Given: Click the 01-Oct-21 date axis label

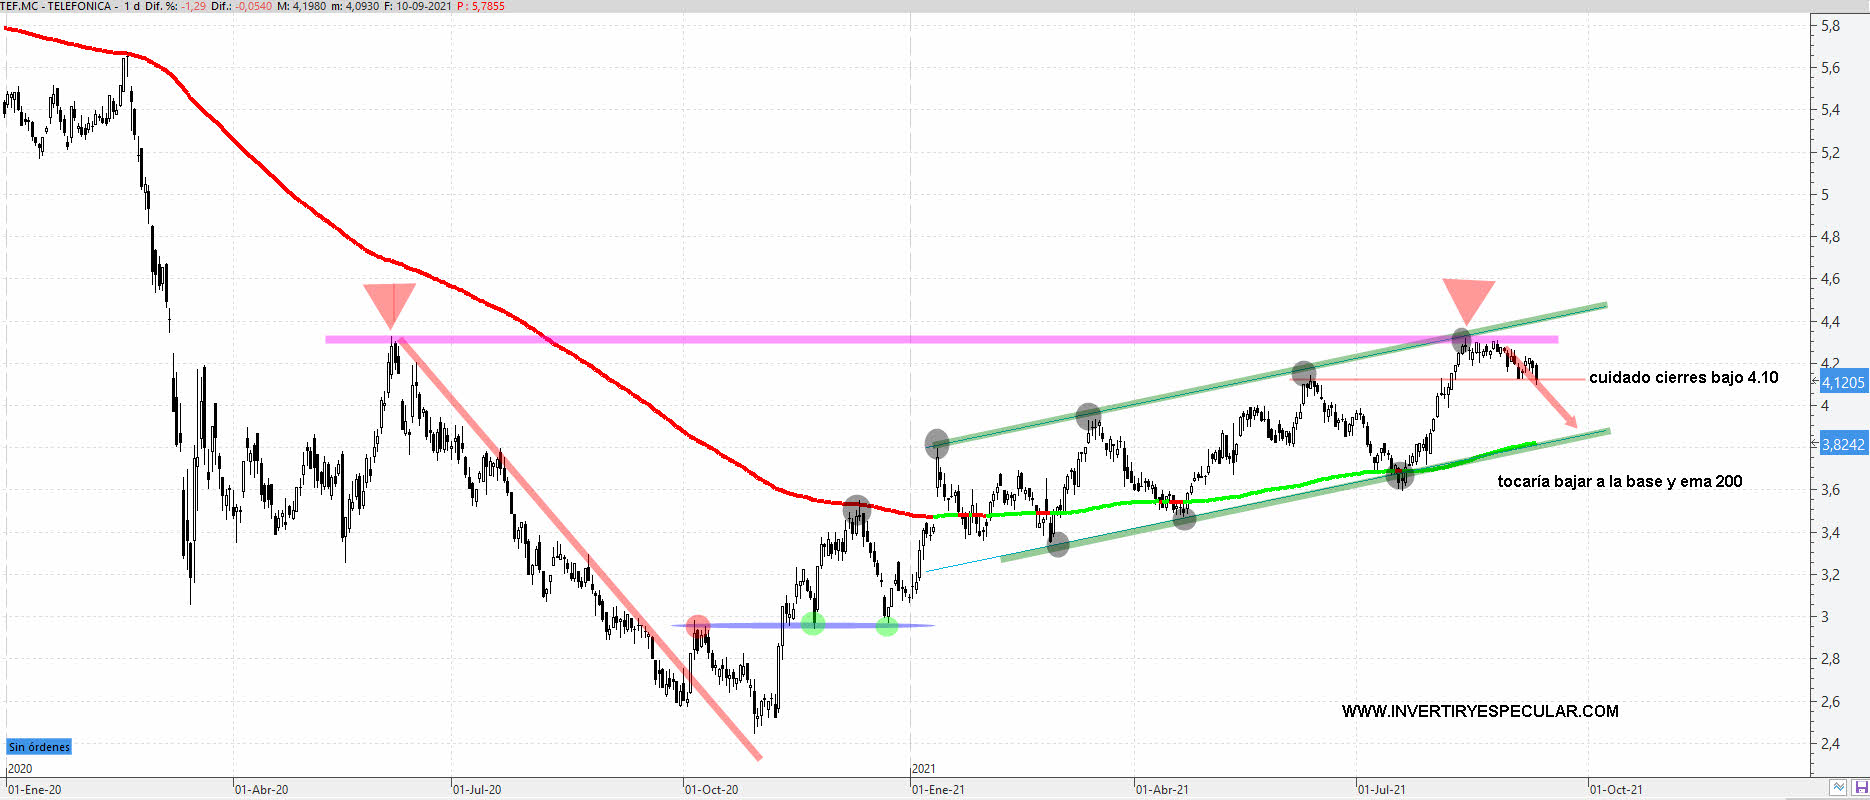Looking at the screenshot, I should (1615, 789).
